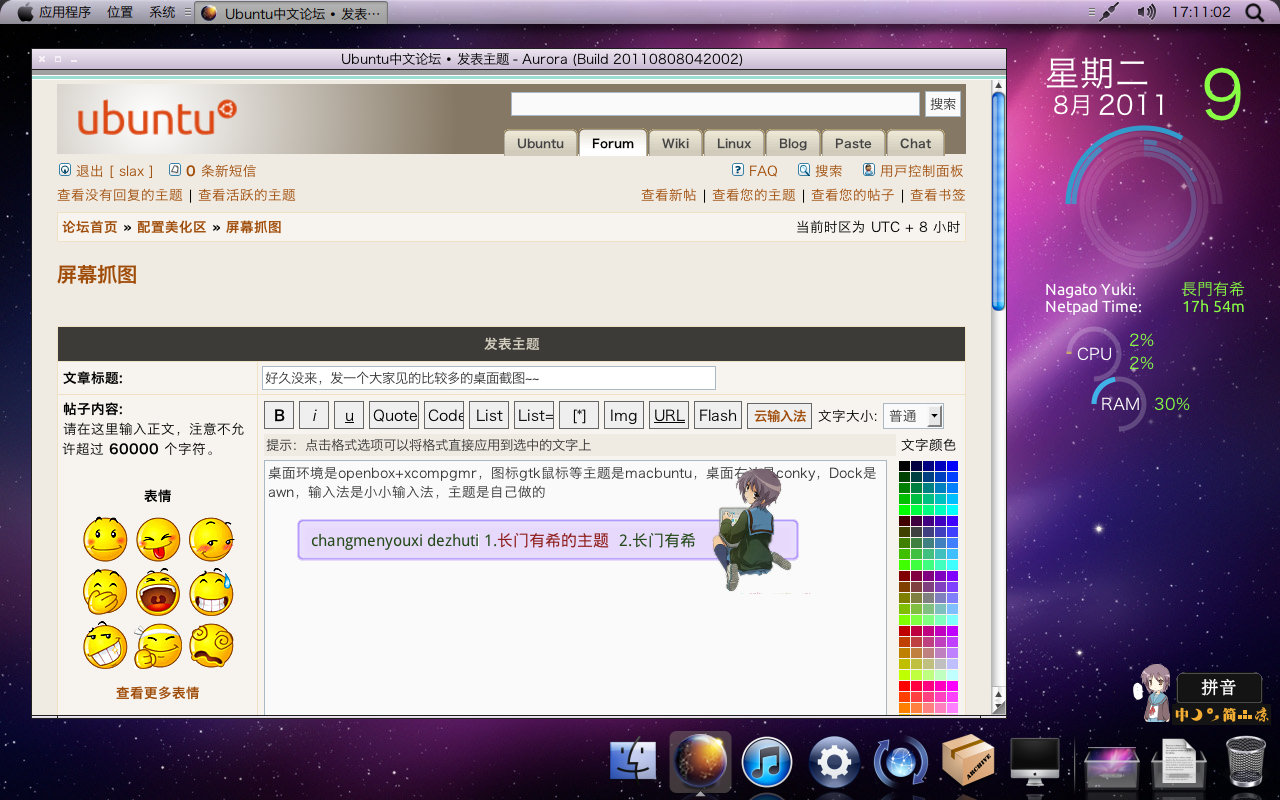Click the URL tag button
This screenshot has height=800, width=1280.
(669, 416)
